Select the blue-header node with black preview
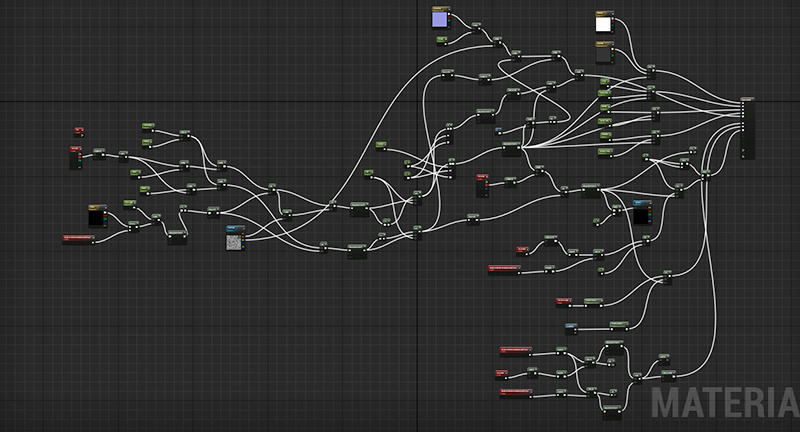The image size is (800, 432). (x=642, y=212)
